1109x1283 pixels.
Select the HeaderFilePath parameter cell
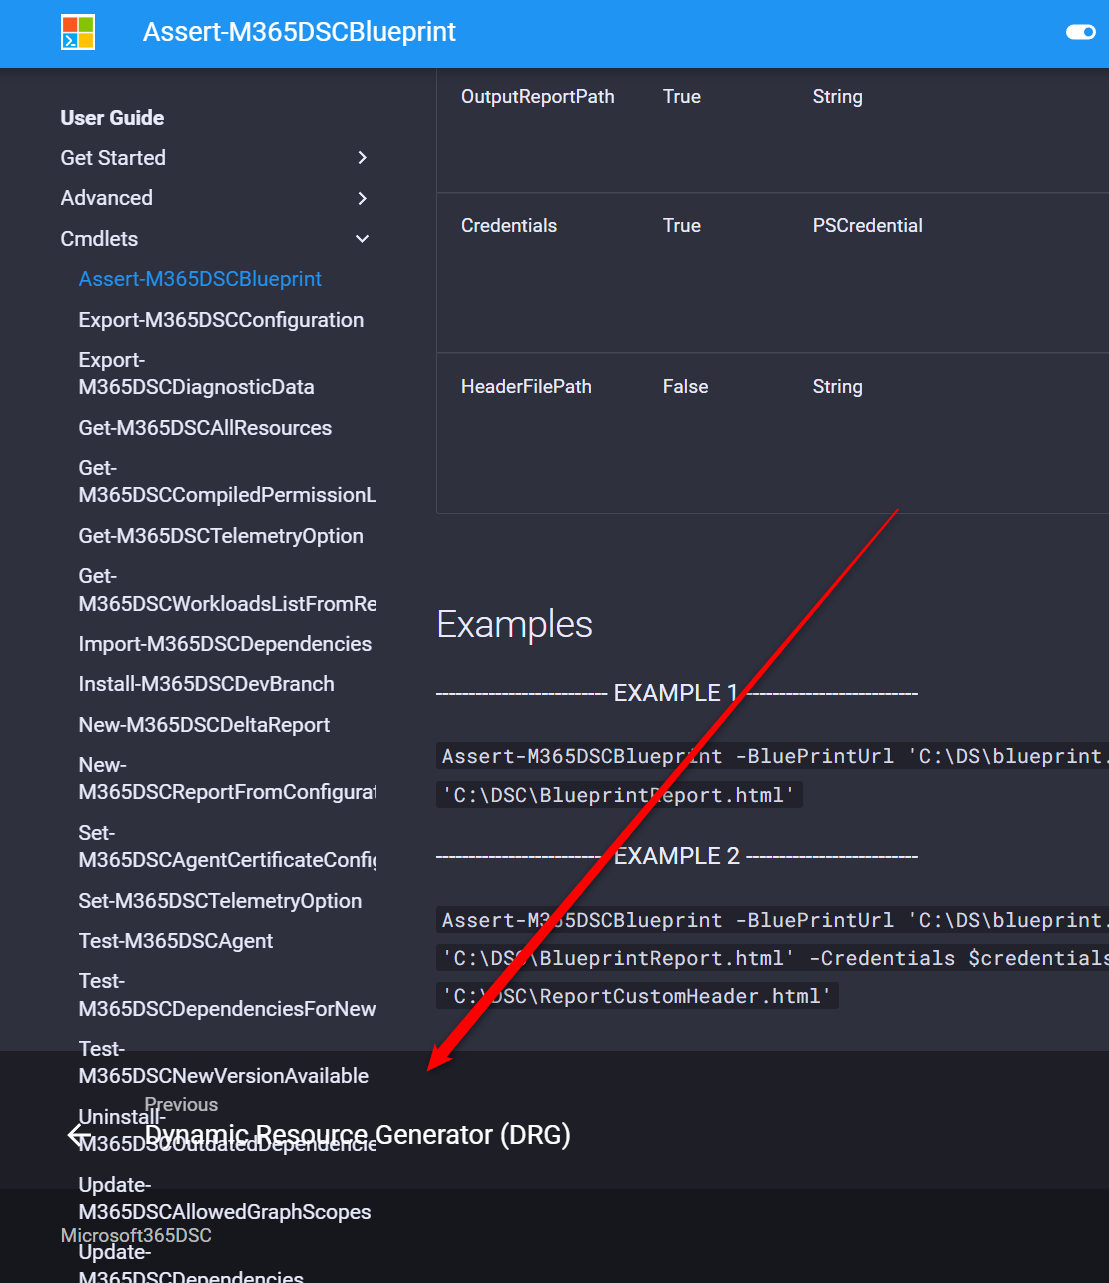pos(526,387)
